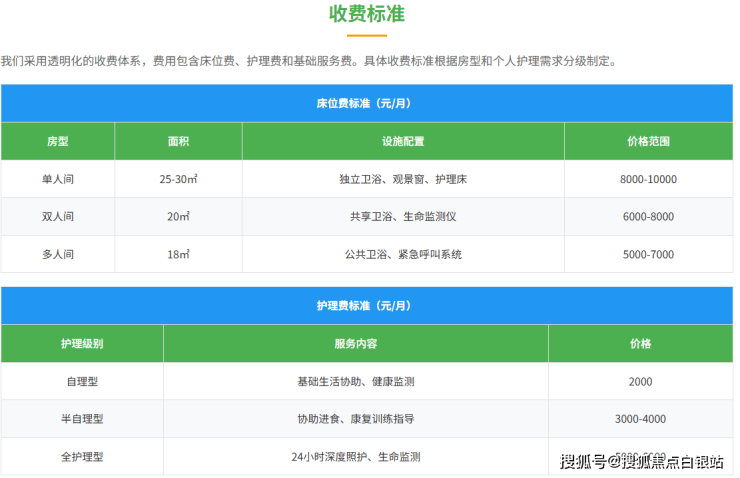
Task: Click the 搜狐号@搜狐焦点白银站 watermark text
Action: (641, 461)
